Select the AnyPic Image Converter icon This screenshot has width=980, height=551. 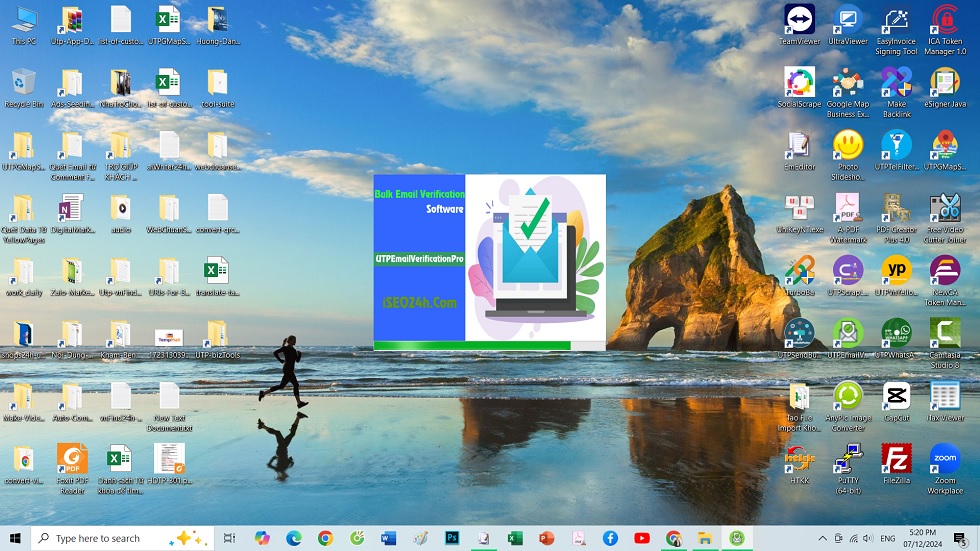pos(848,396)
